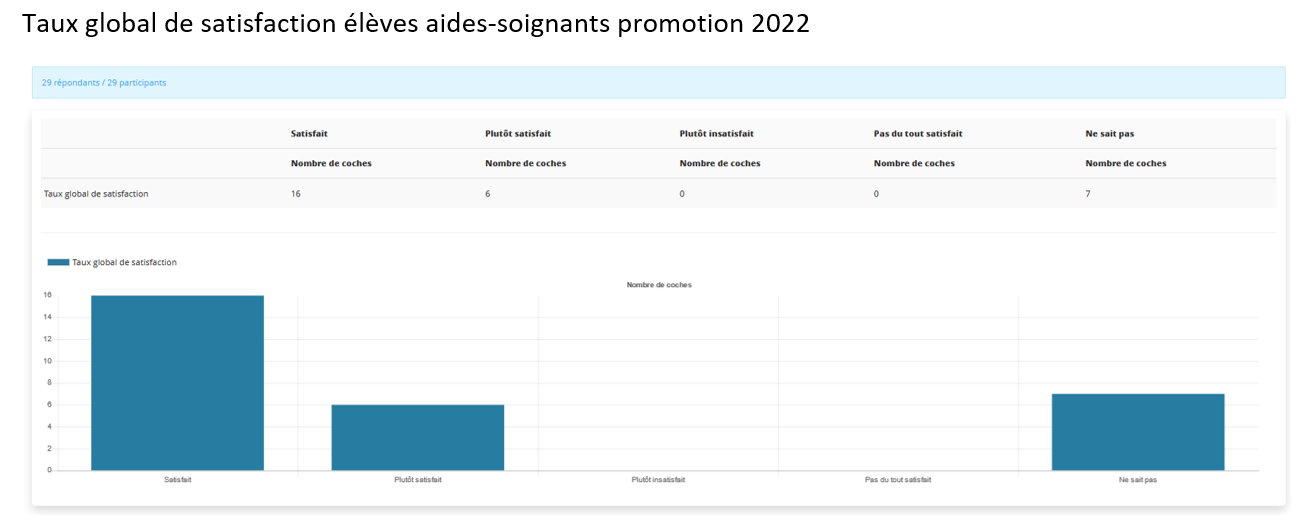The height and width of the screenshot is (525, 1303).
Task: Click the blue legend swatch for Taux global de satisfaction
Action: tap(58, 262)
